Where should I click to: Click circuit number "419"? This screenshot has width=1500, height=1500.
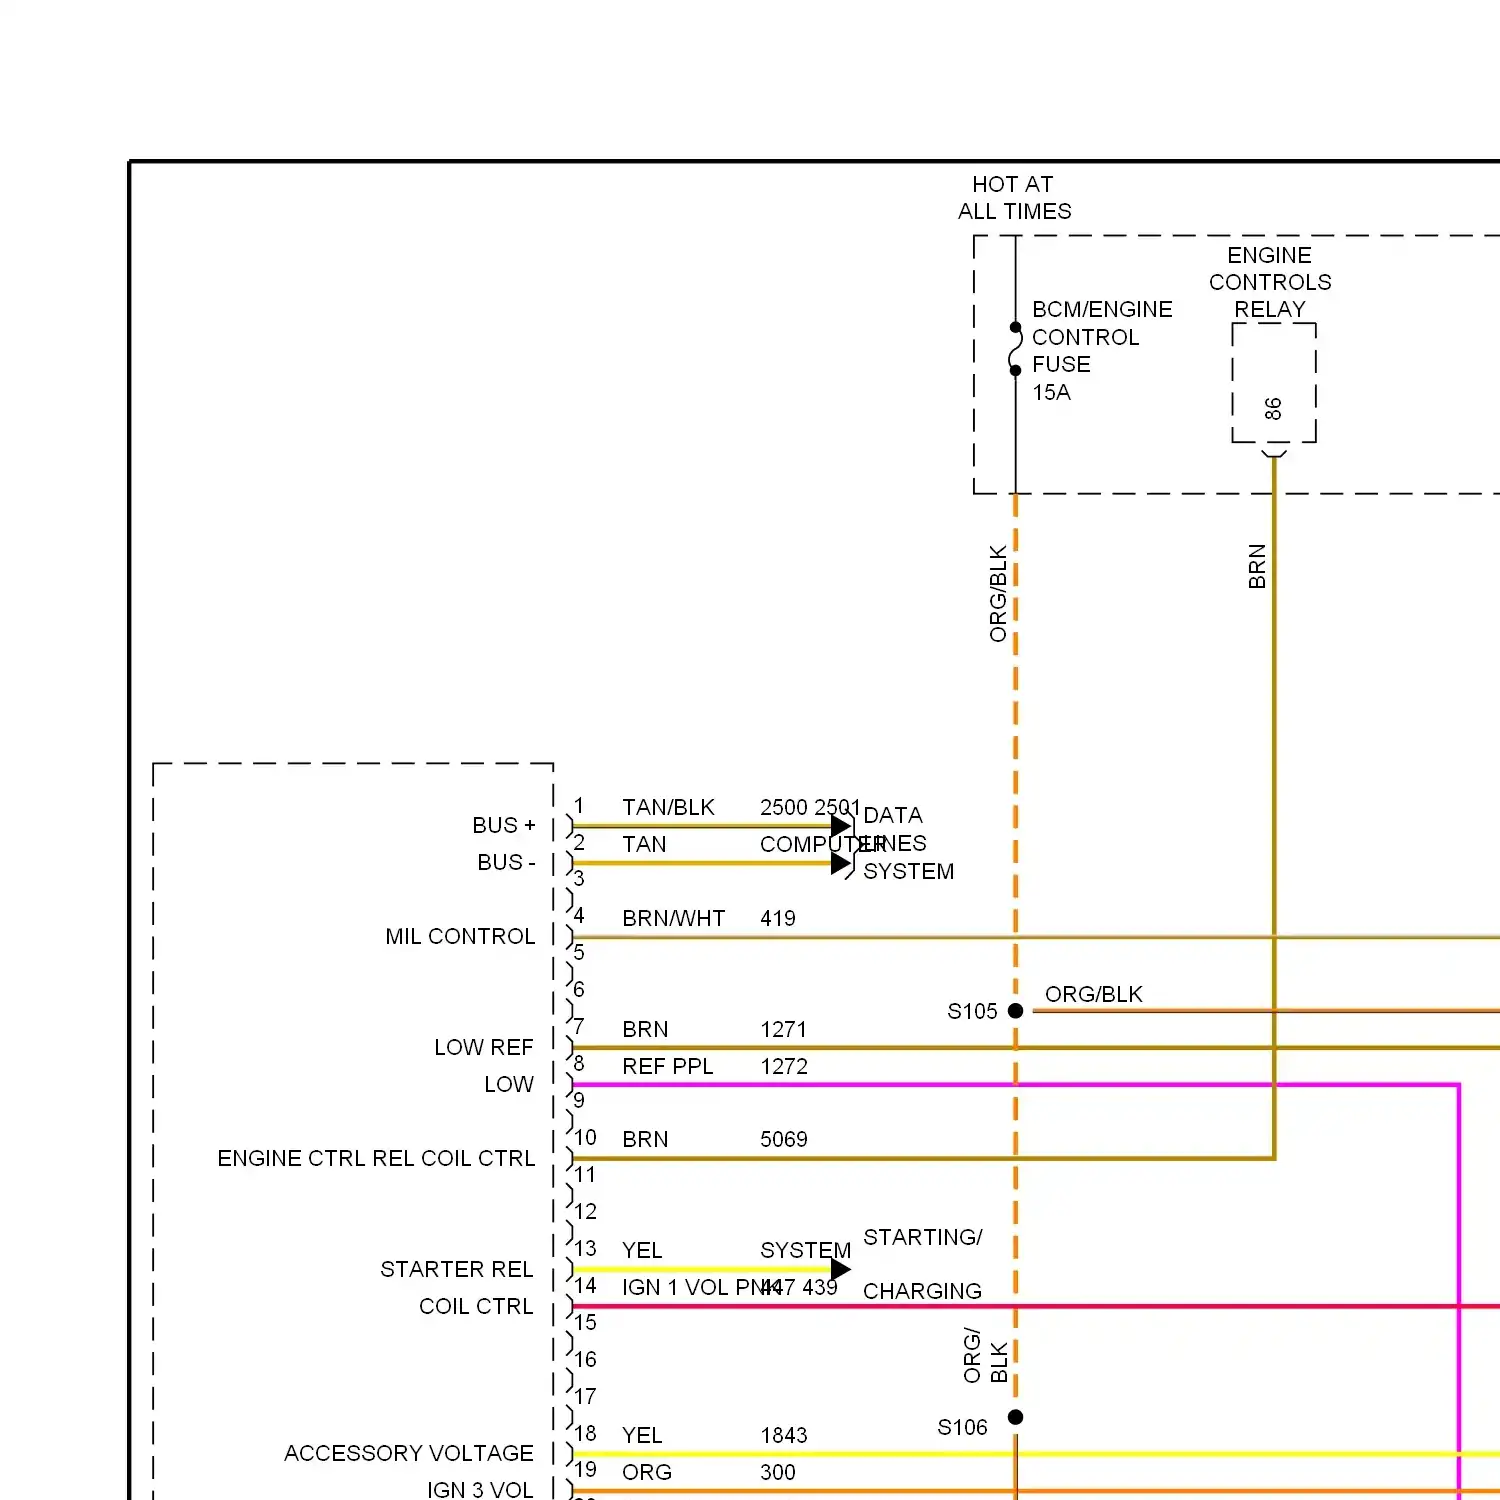pyautogui.click(x=778, y=918)
